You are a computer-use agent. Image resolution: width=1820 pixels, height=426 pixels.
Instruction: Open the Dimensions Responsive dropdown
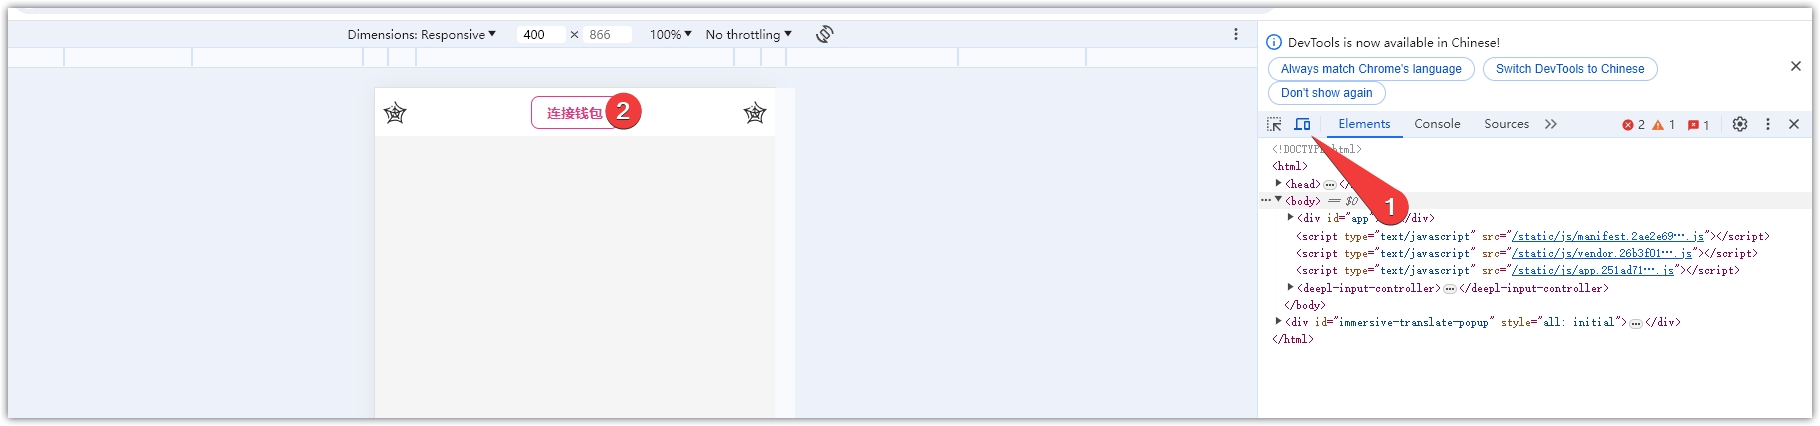(421, 34)
